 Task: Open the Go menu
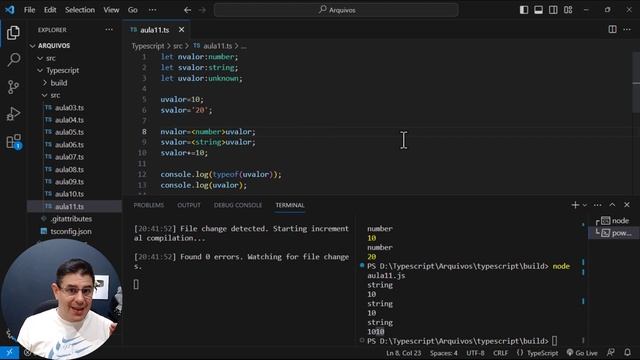point(133,10)
